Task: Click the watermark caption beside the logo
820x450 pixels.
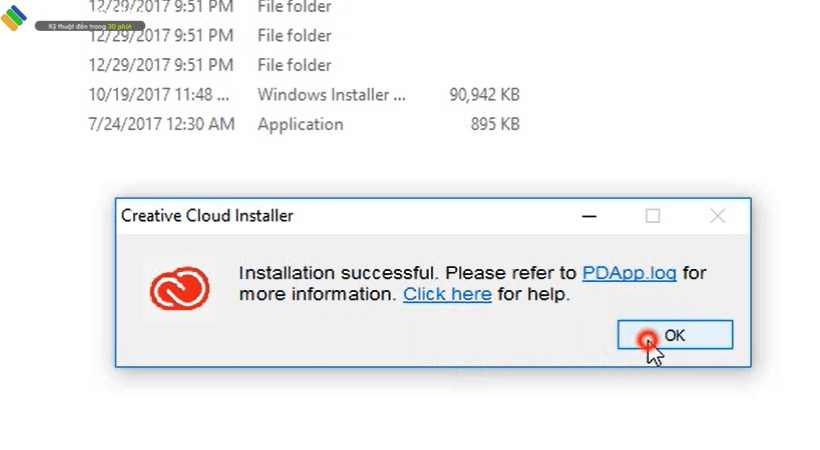Action: [88, 25]
